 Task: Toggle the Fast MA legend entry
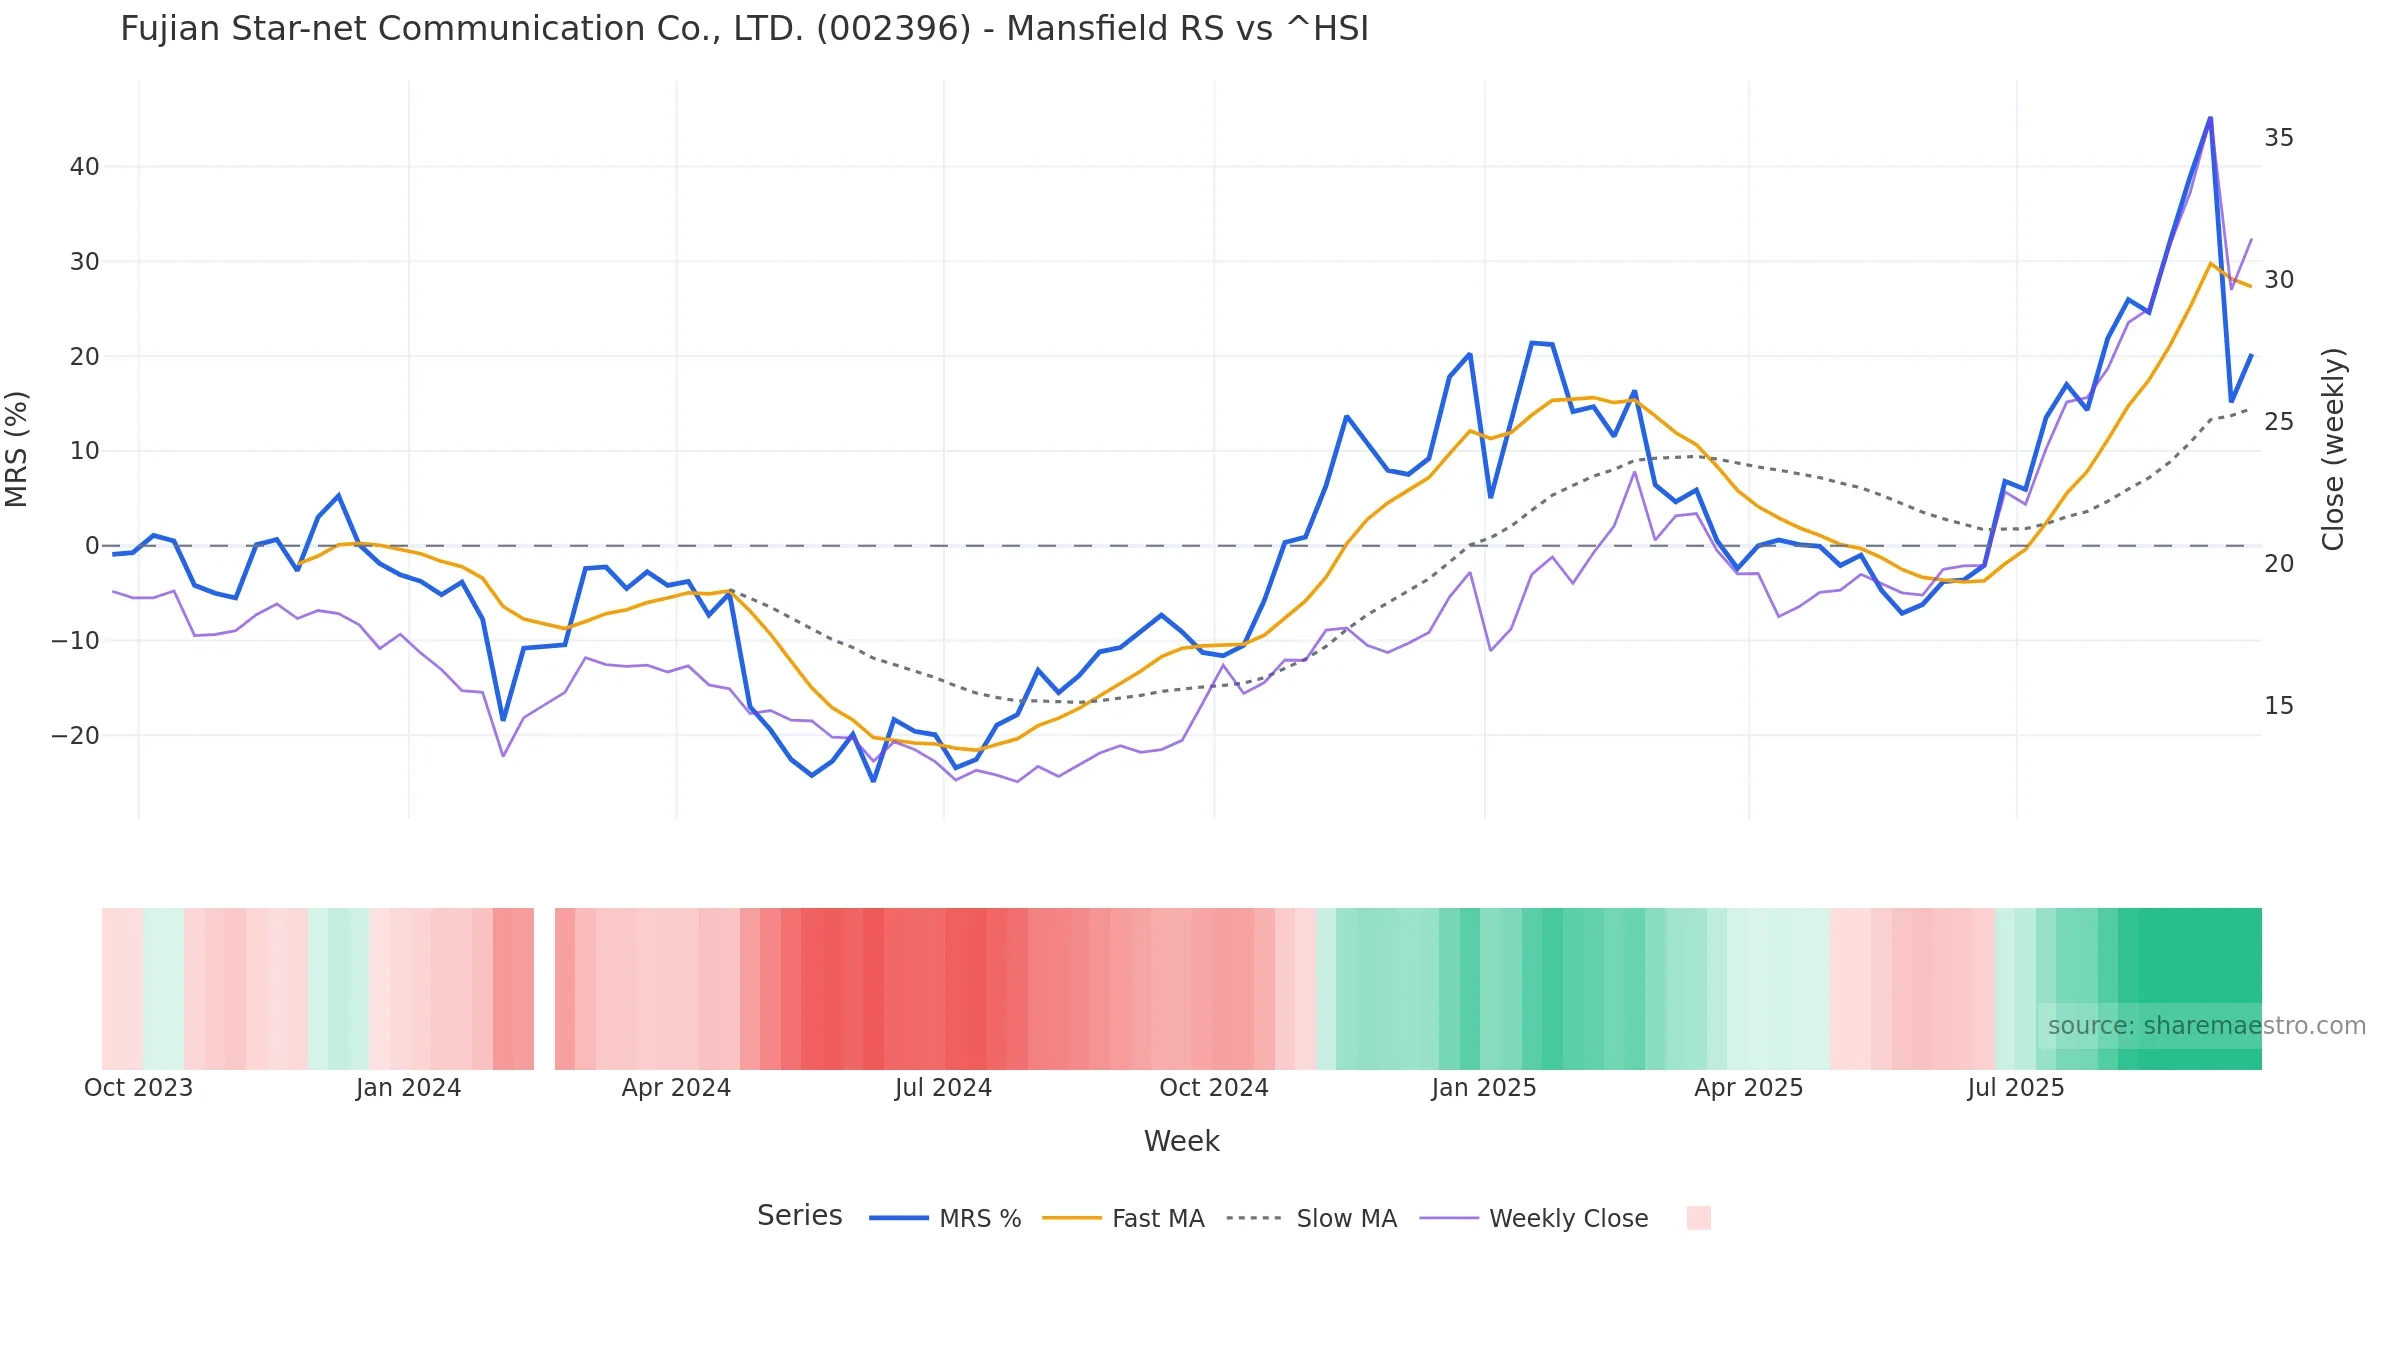pos(1123,1218)
